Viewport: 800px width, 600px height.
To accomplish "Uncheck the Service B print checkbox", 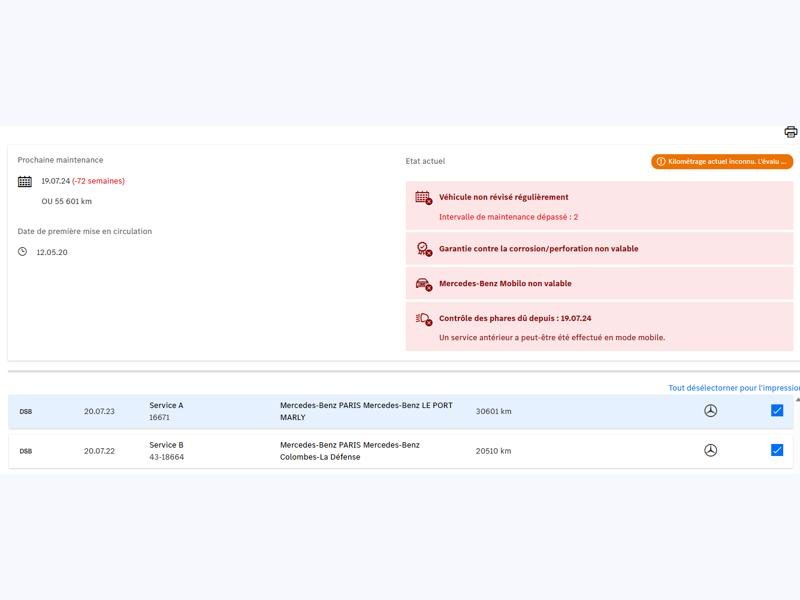I will 777,450.
